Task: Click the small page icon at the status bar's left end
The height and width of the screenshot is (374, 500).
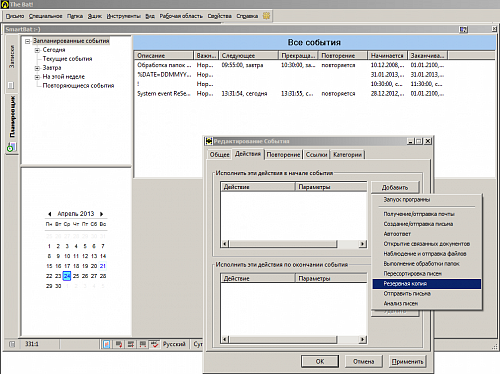Action: click(12, 344)
